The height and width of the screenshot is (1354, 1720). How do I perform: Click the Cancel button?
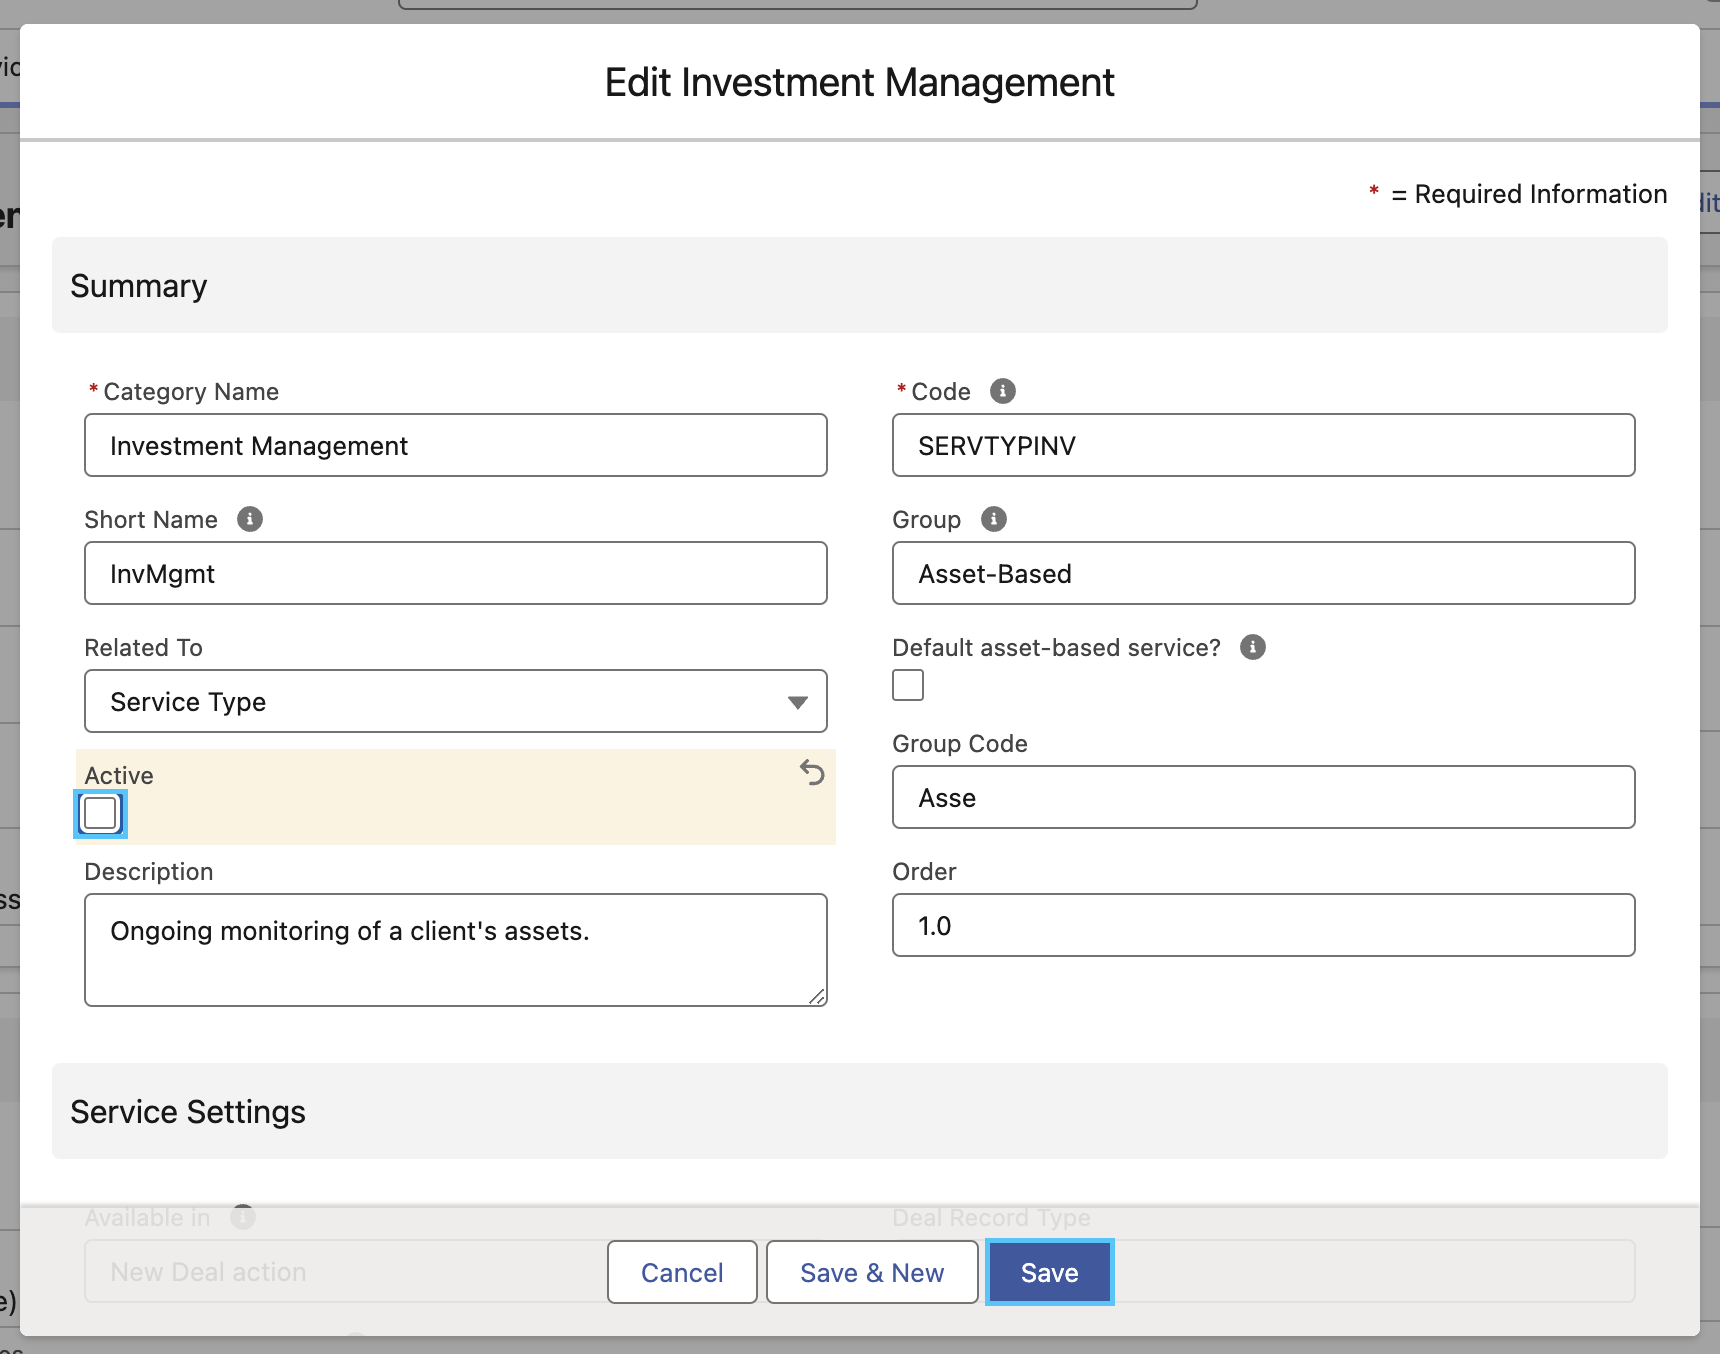(682, 1272)
